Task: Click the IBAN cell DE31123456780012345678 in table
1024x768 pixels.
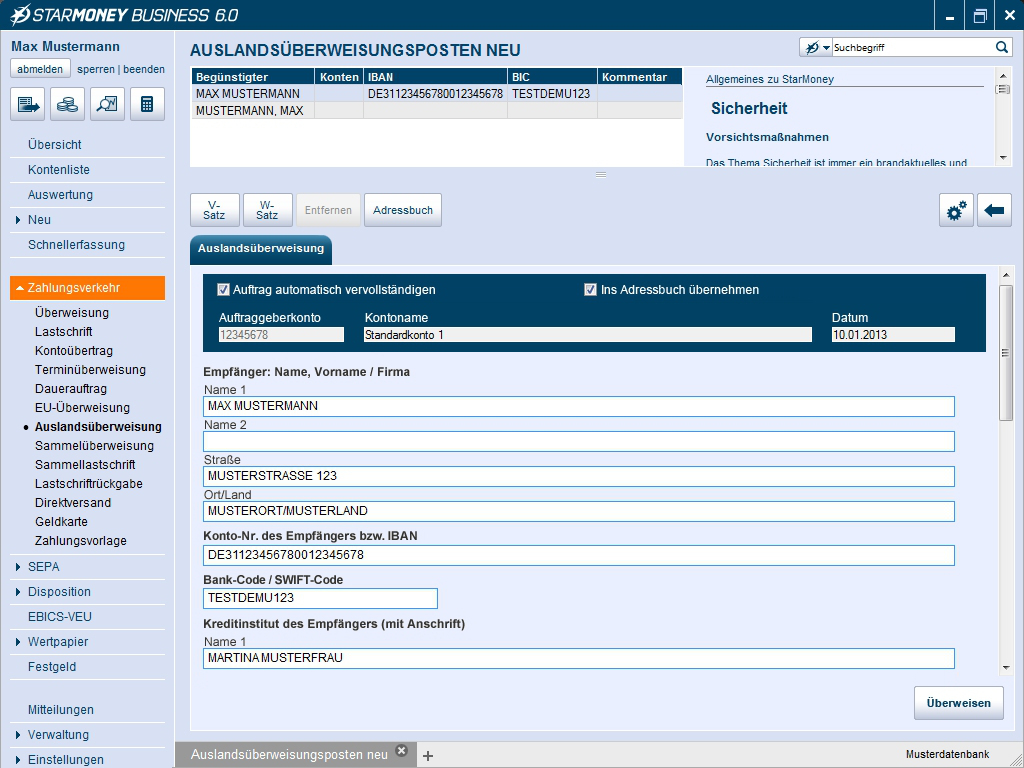Action: pyautogui.click(x=436, y=94)
